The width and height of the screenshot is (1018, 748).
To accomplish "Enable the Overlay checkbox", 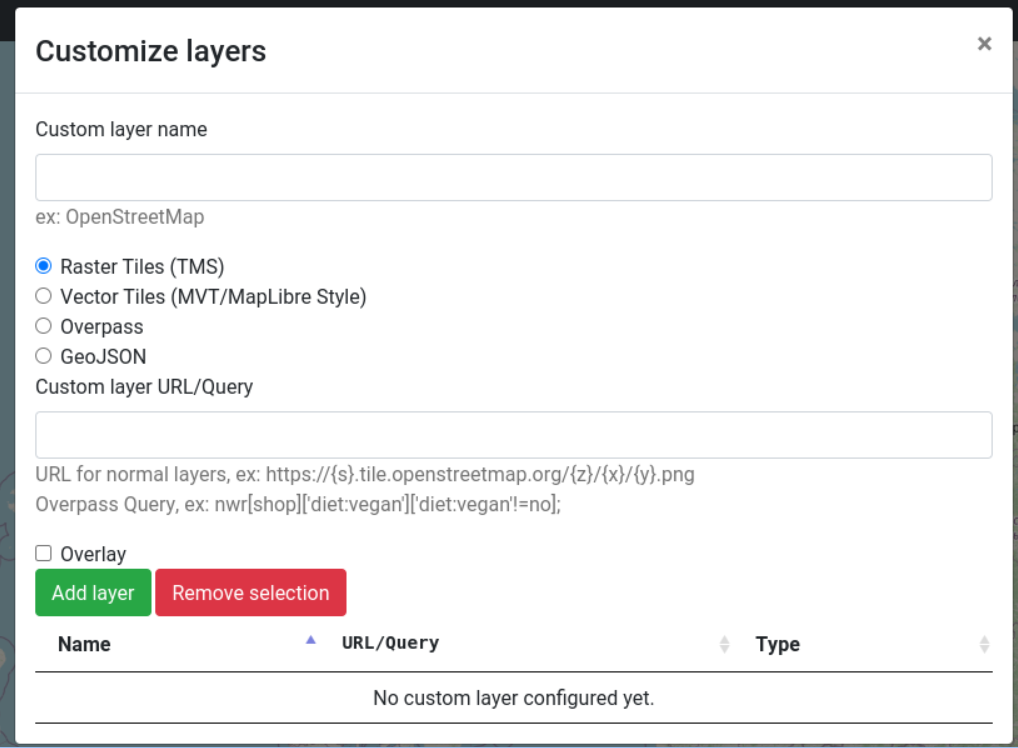I will tap(43, 553).
